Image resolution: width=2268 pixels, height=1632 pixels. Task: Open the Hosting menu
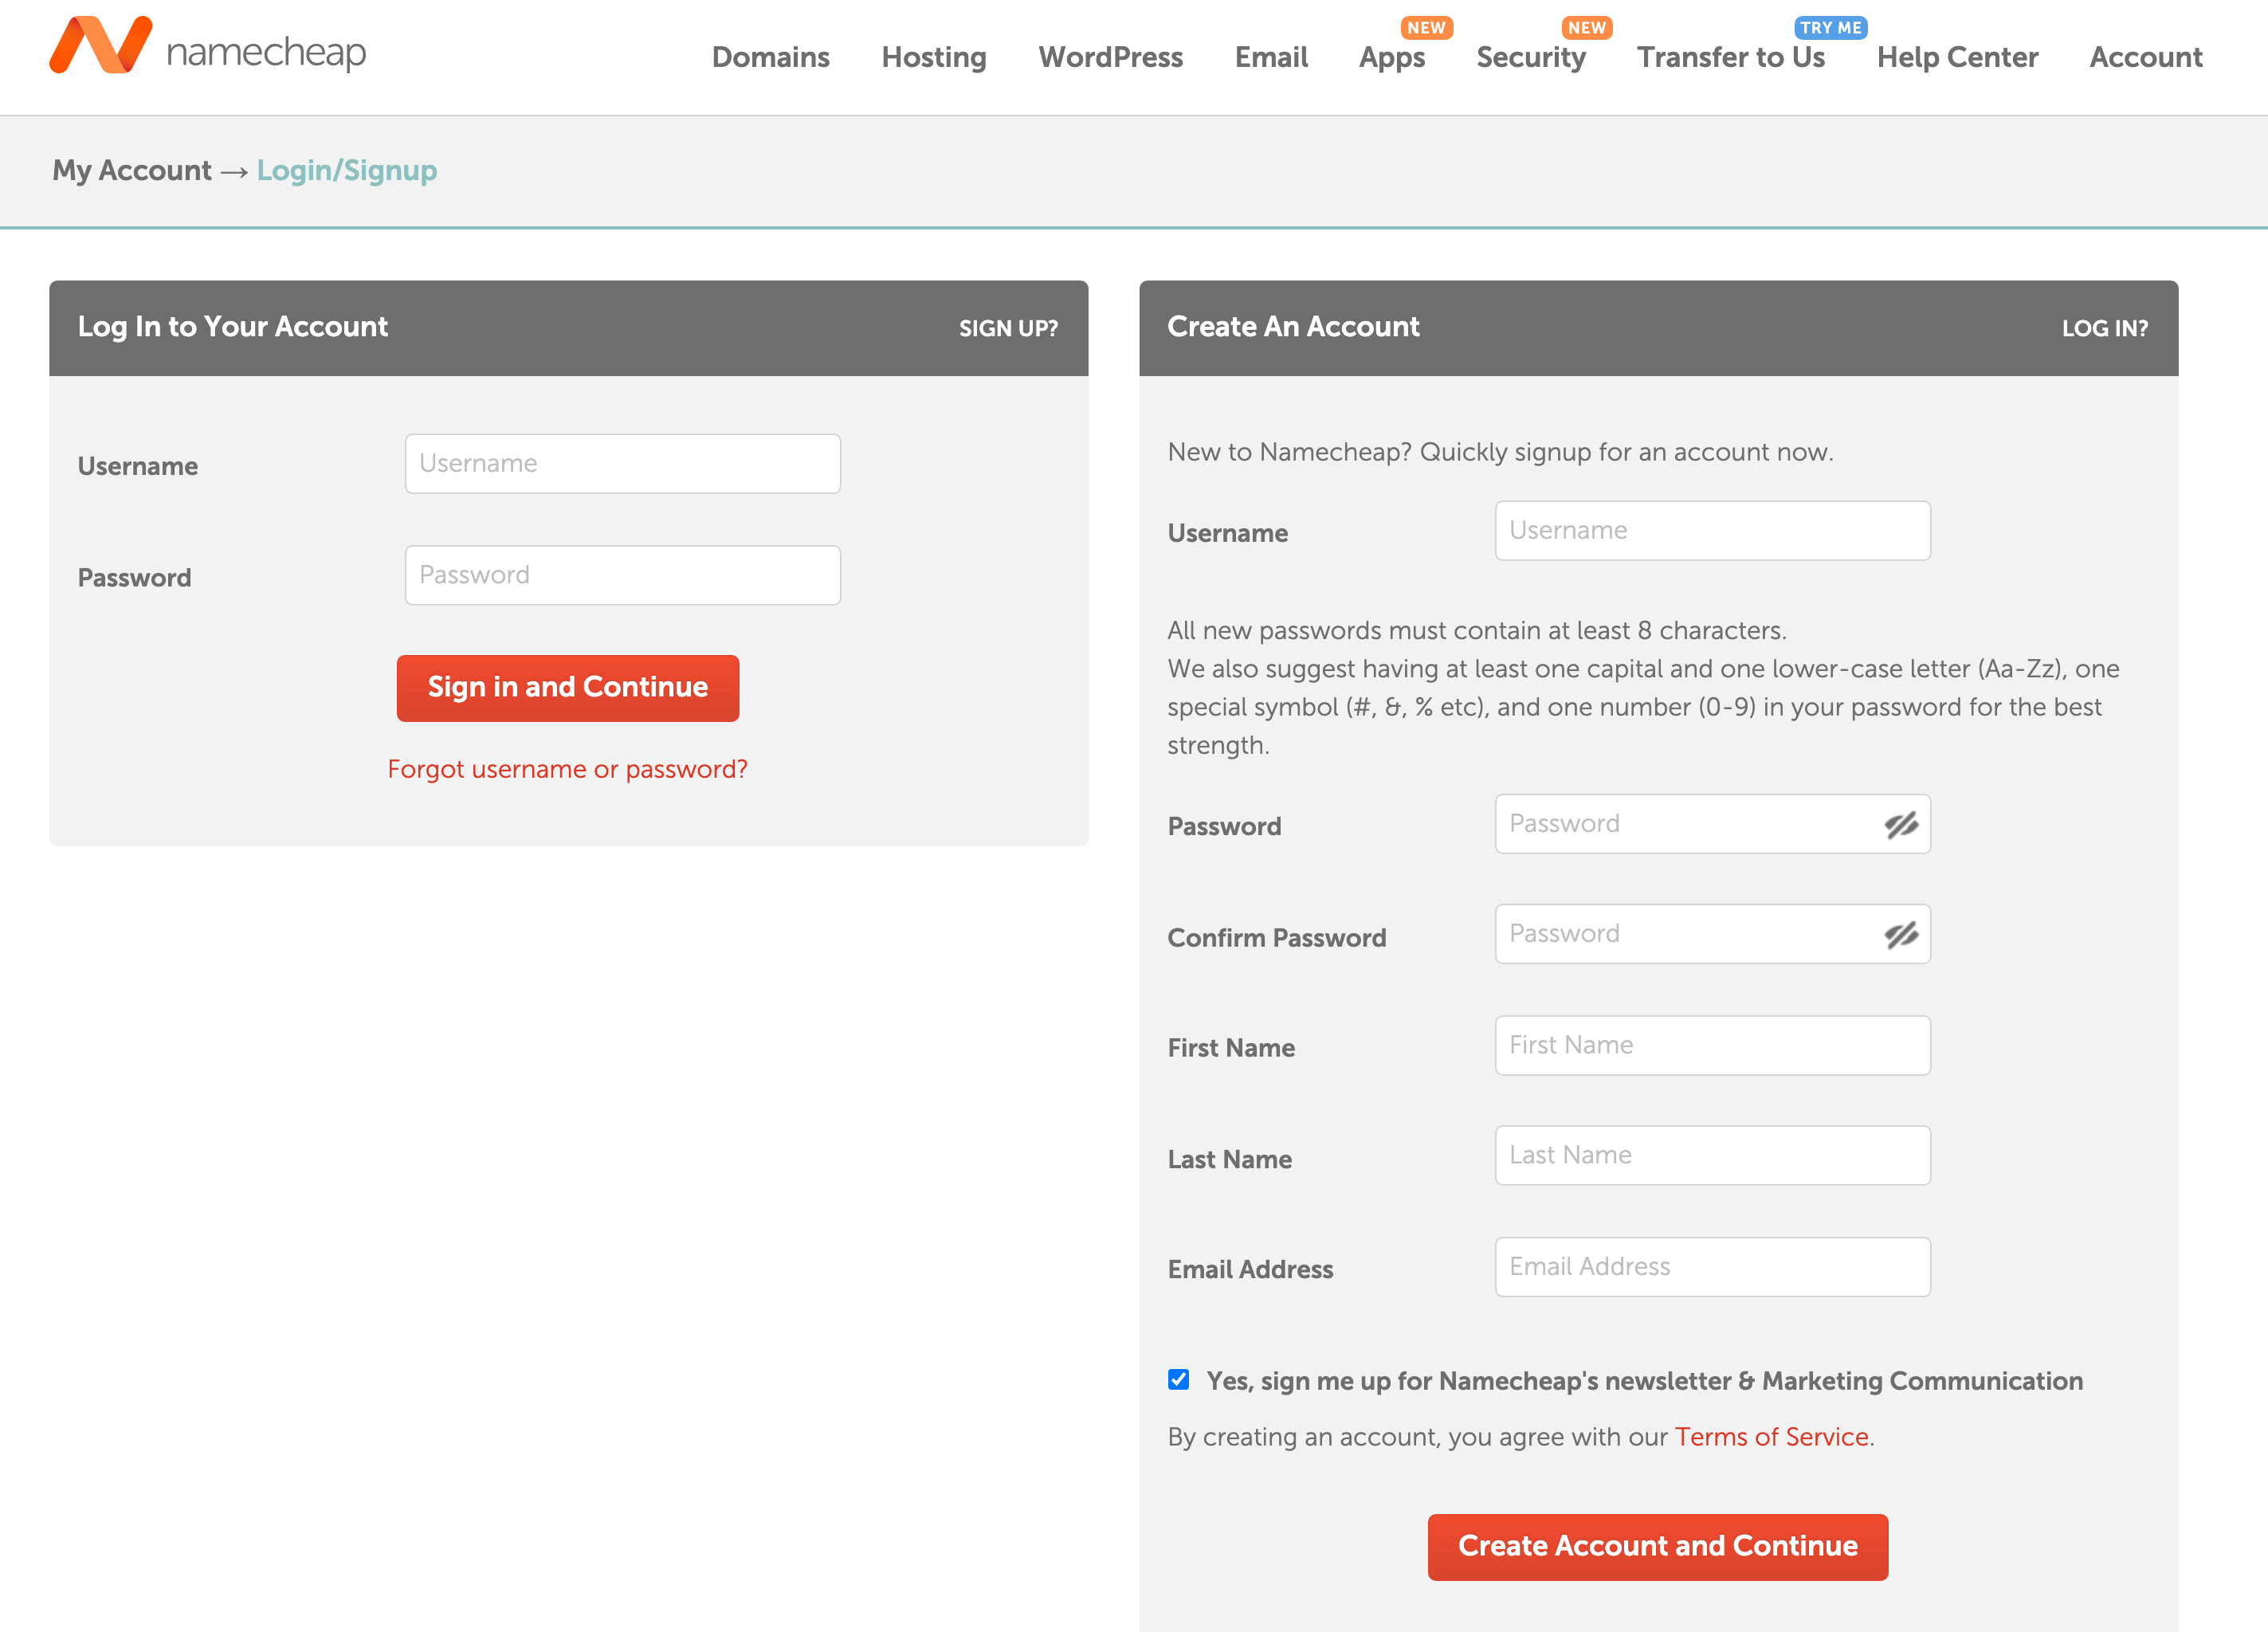tap(934, 57)
